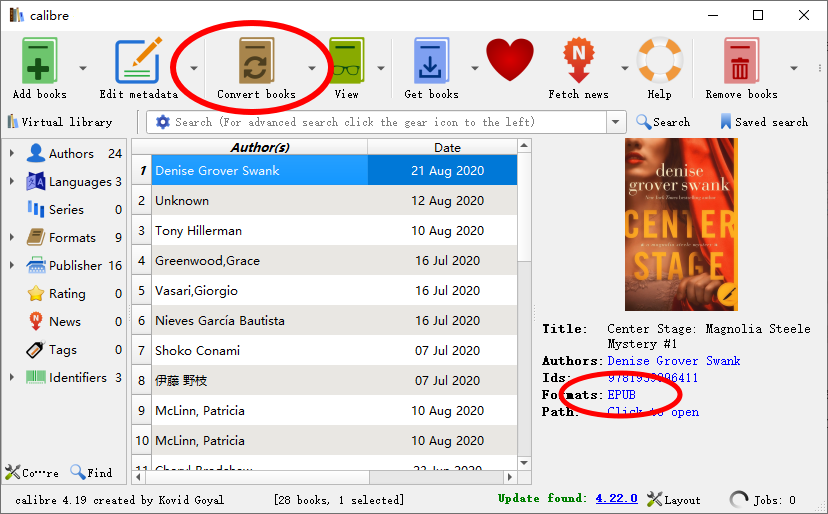The height and width of the screenshot is (514, 828).
Task: Expand the Authors tree node
Action: click(12, 153)
